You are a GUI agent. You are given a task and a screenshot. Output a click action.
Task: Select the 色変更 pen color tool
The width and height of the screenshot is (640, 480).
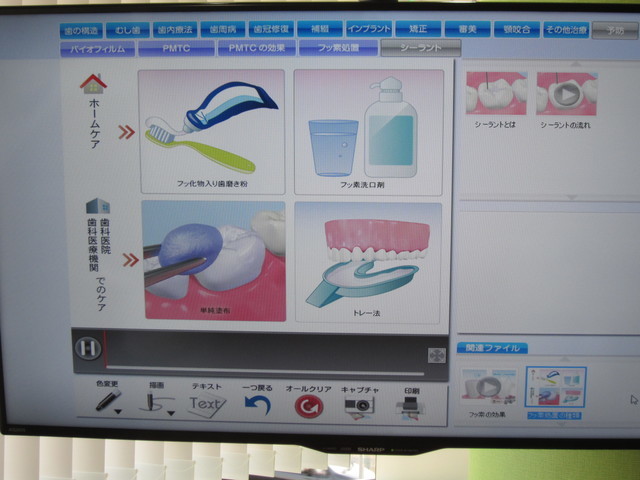point(108,400)
